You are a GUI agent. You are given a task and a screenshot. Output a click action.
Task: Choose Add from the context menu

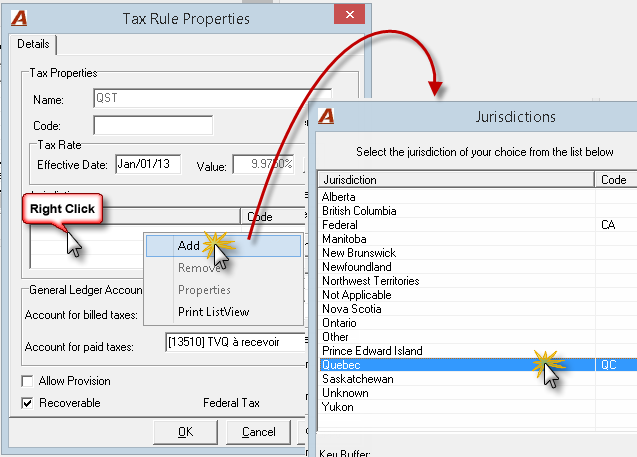[x=223, y=246]
